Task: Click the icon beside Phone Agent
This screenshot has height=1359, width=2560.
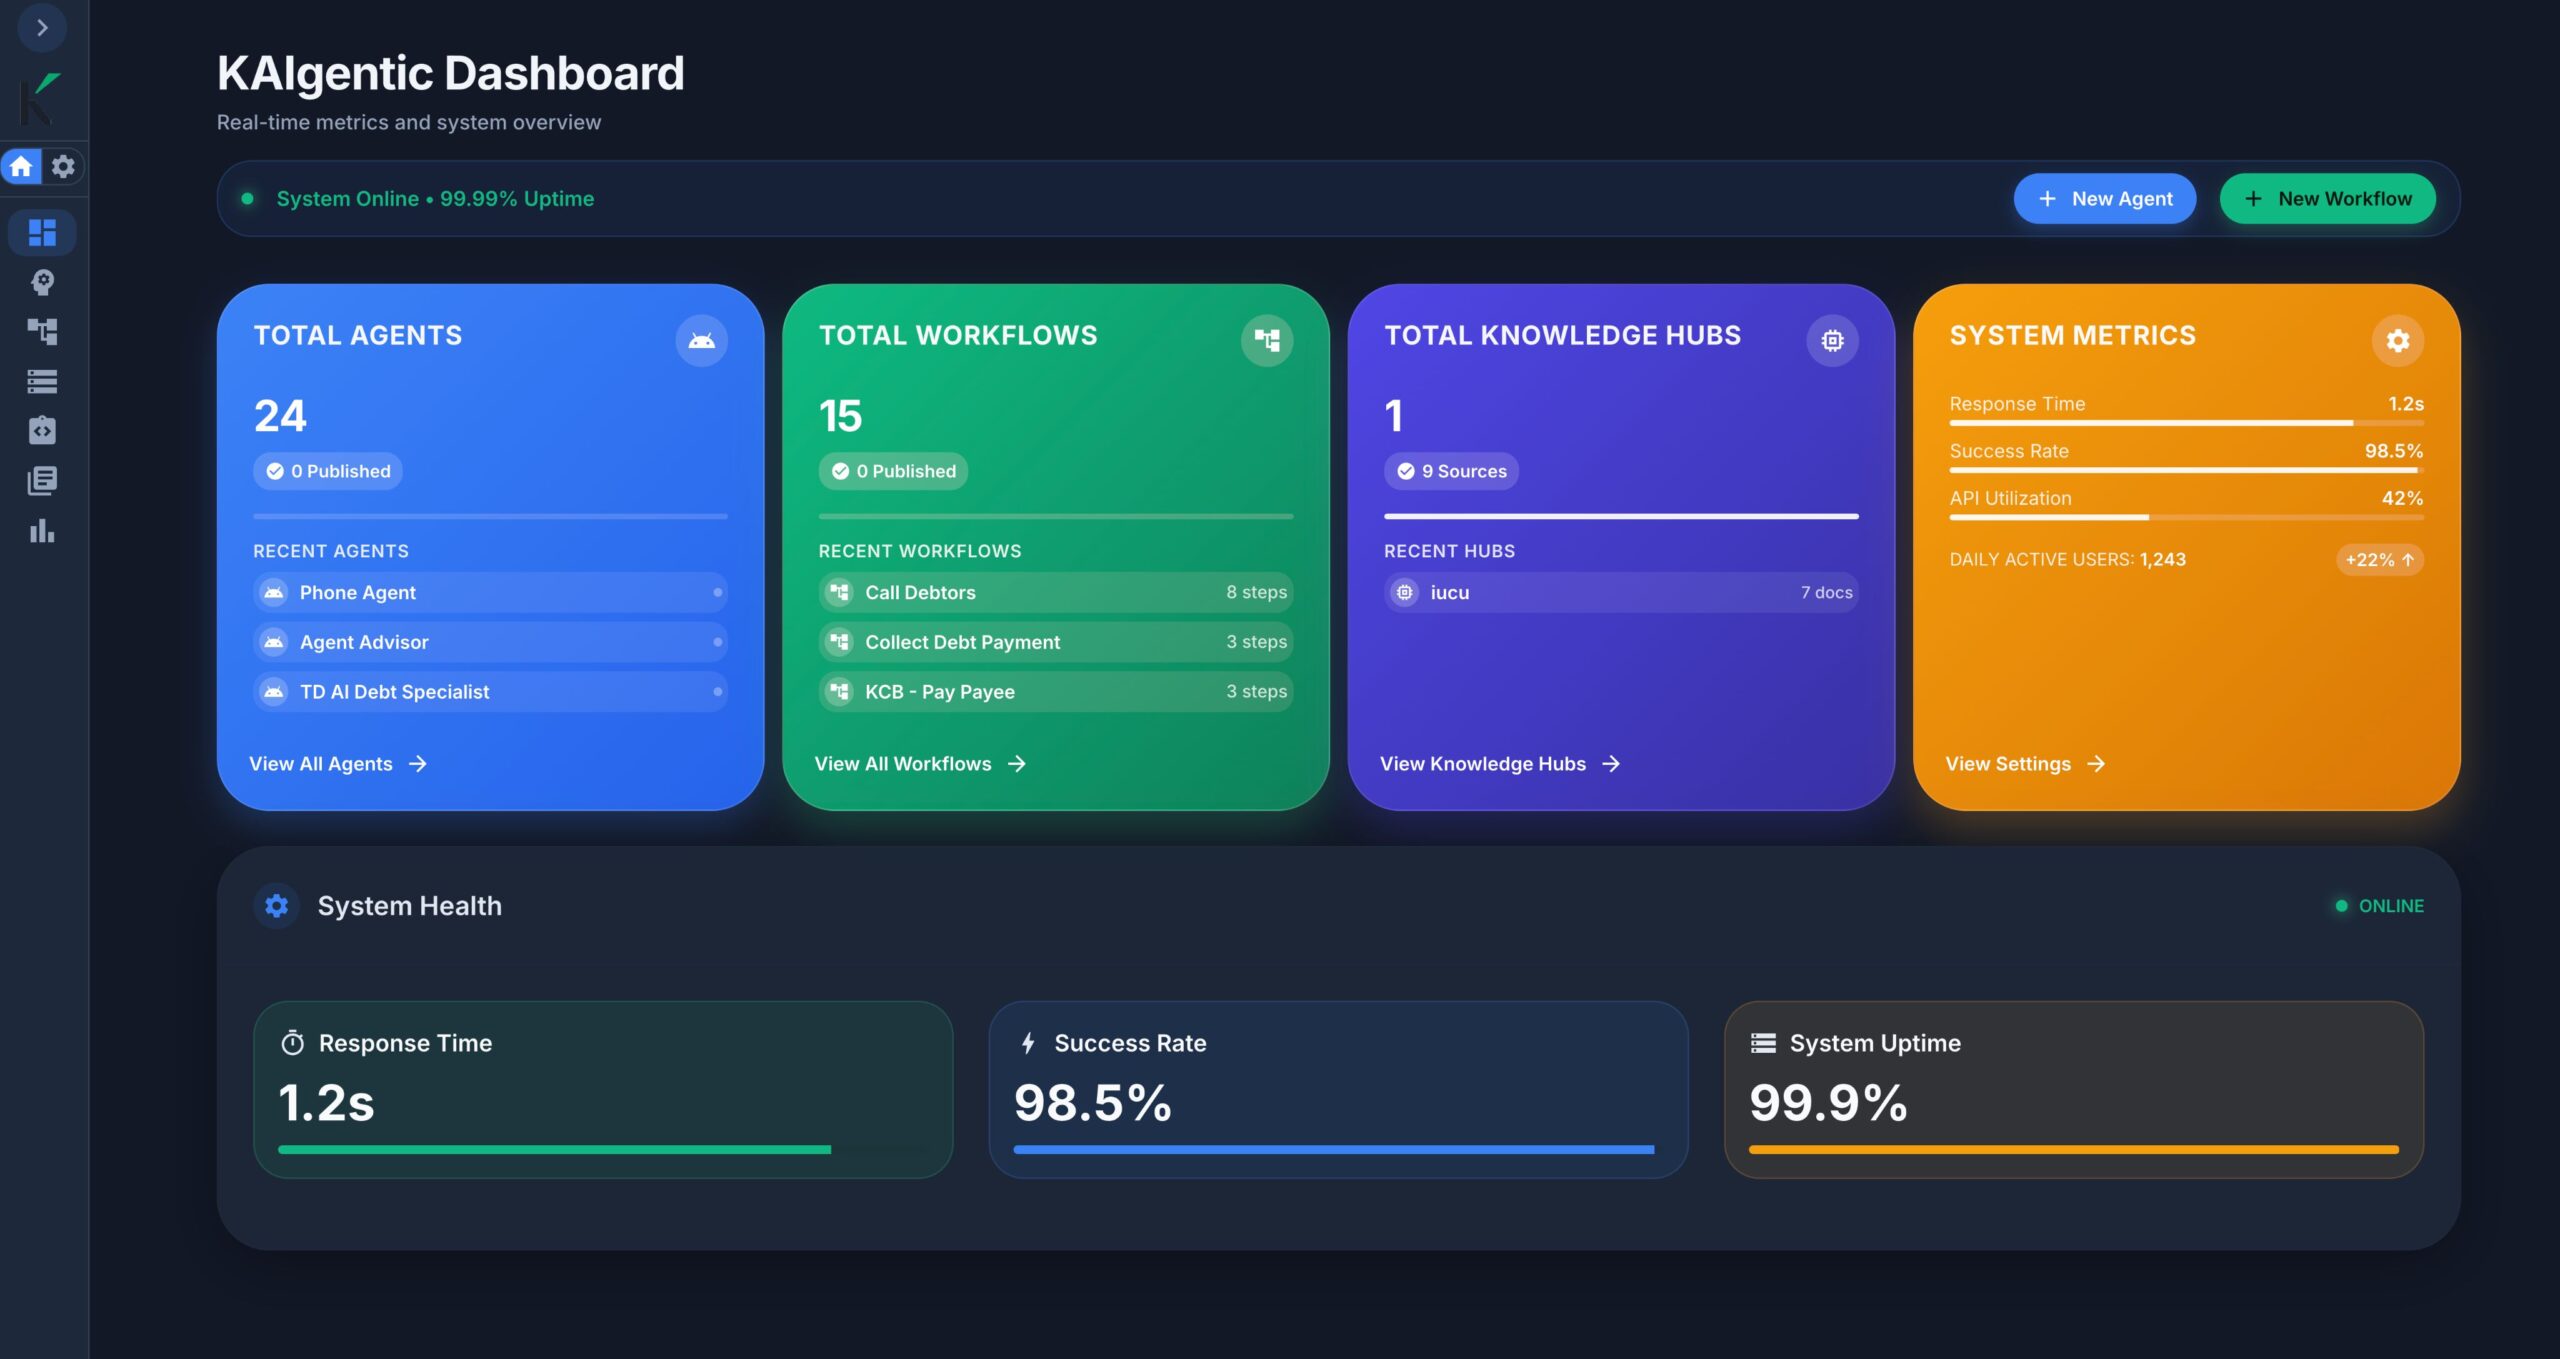Action: coord(274,592)
